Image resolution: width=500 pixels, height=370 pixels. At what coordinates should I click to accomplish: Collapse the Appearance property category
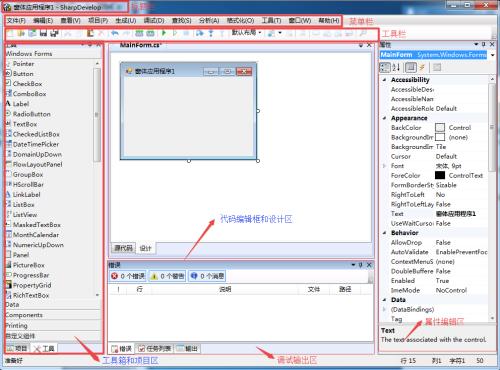(x=385, y=118)
